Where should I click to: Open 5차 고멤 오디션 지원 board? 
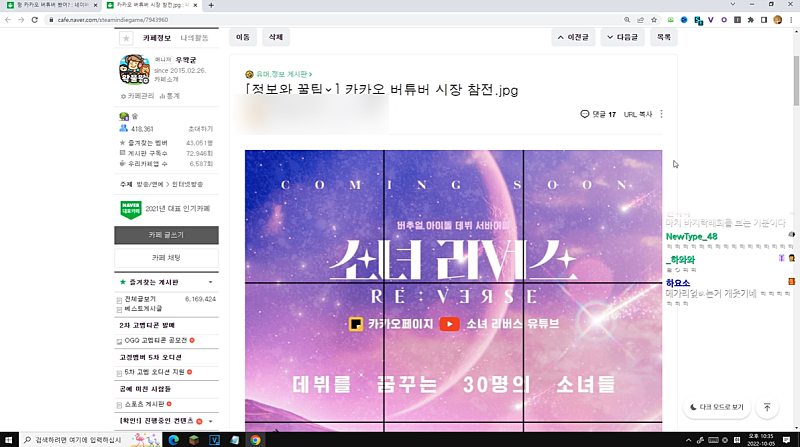point(155,372)
